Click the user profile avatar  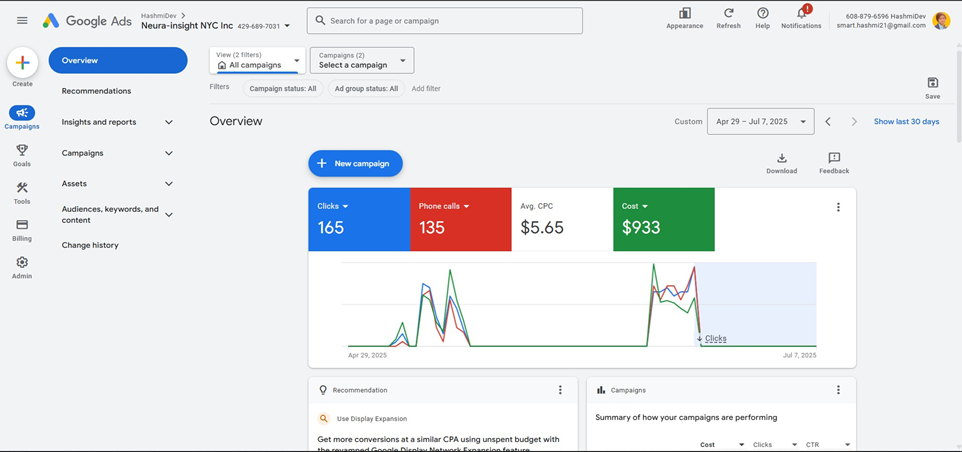[941, 20]
